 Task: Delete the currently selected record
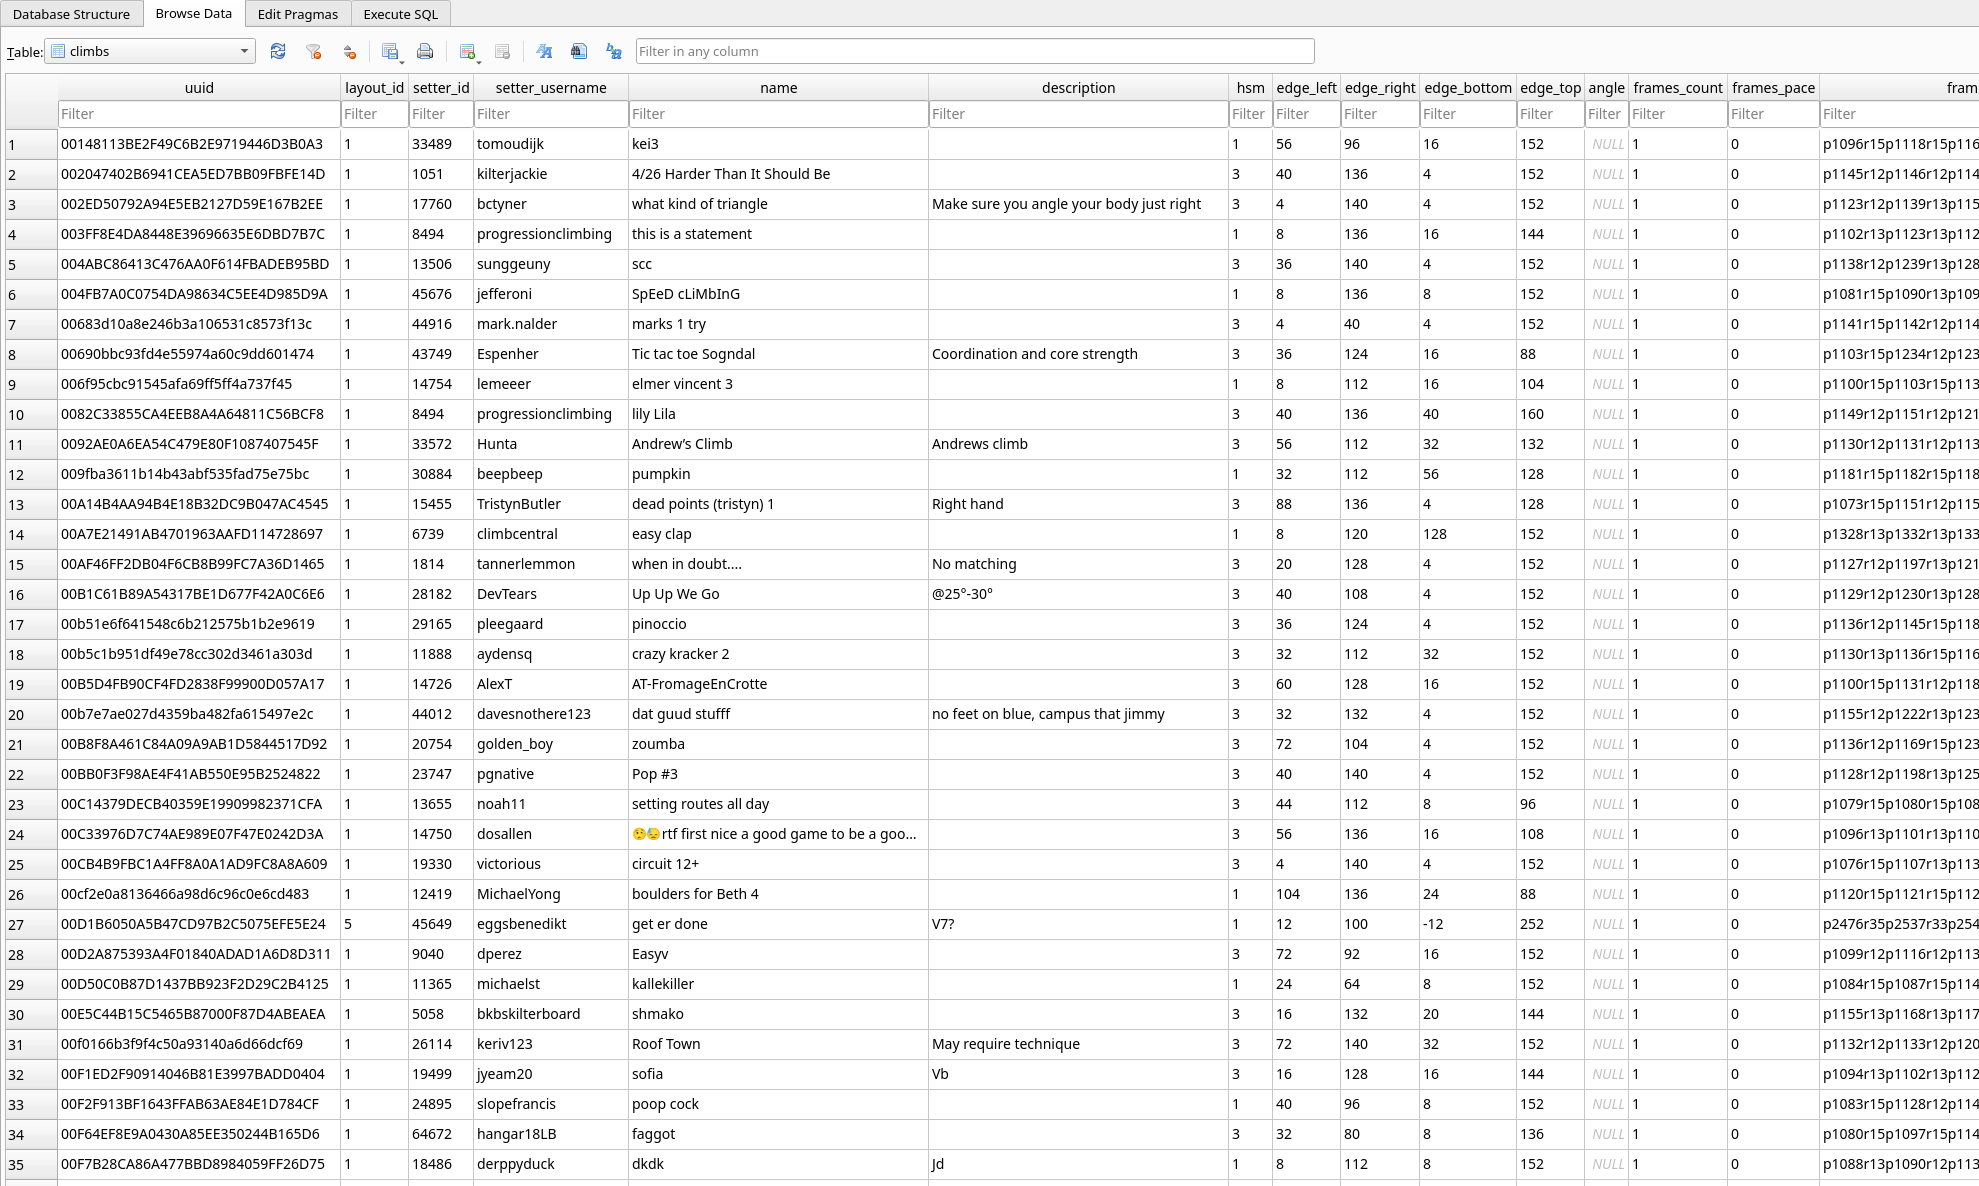pos(502,51)
